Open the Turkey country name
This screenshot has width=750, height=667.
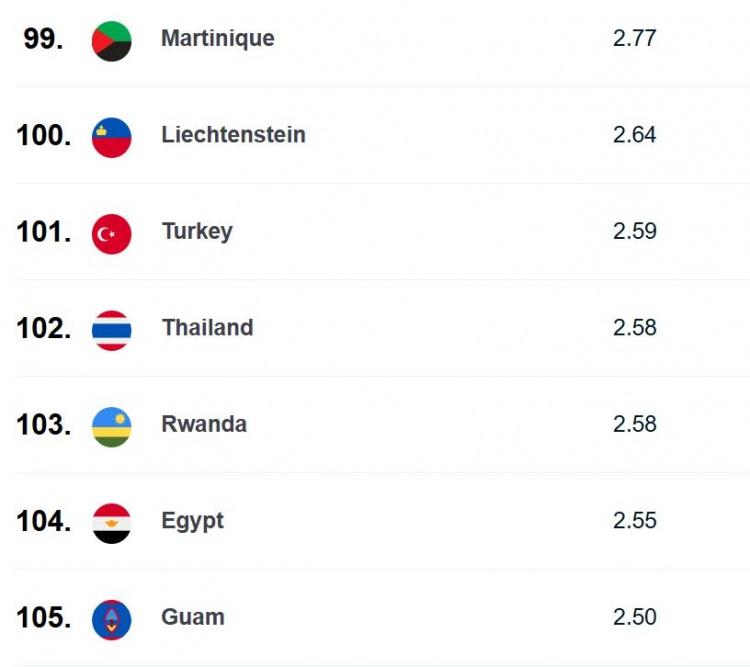point(197,232)
